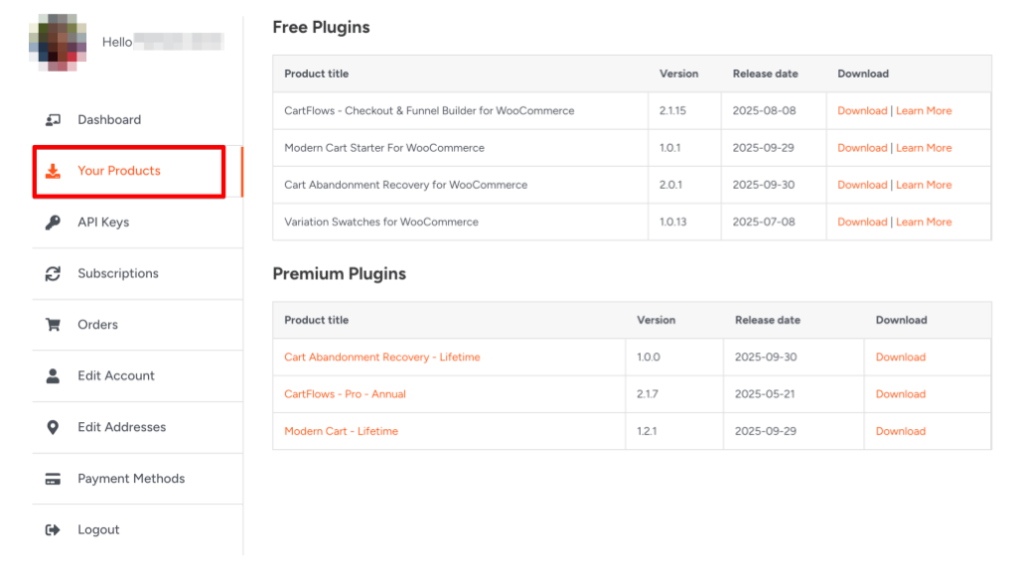Click the Subscriptions refresh icon
Viewport: 1024px width, 581px height.
pos(53,273)
